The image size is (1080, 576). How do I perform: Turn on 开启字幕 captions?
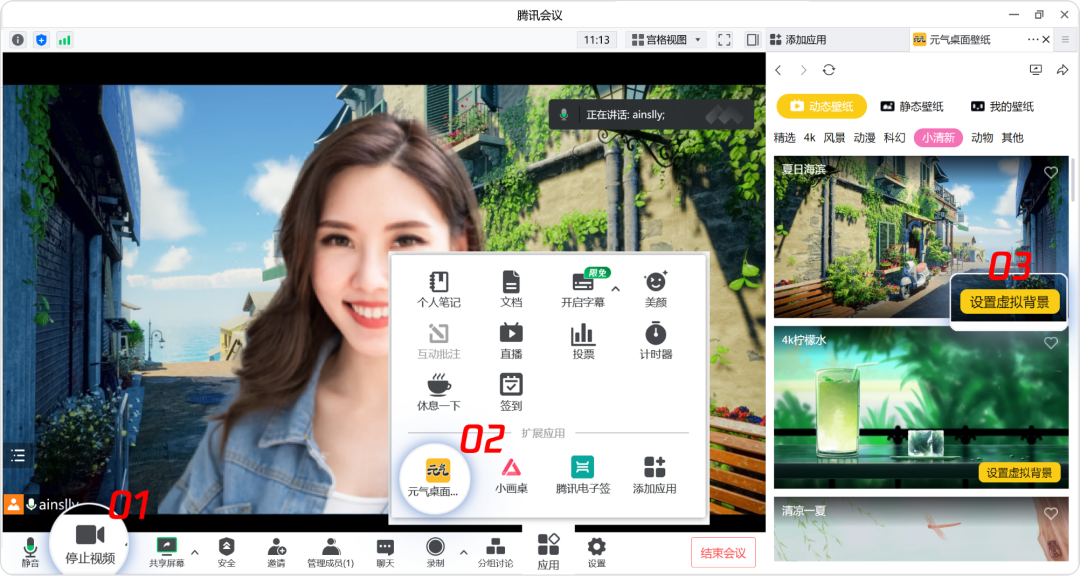(583, 289)
